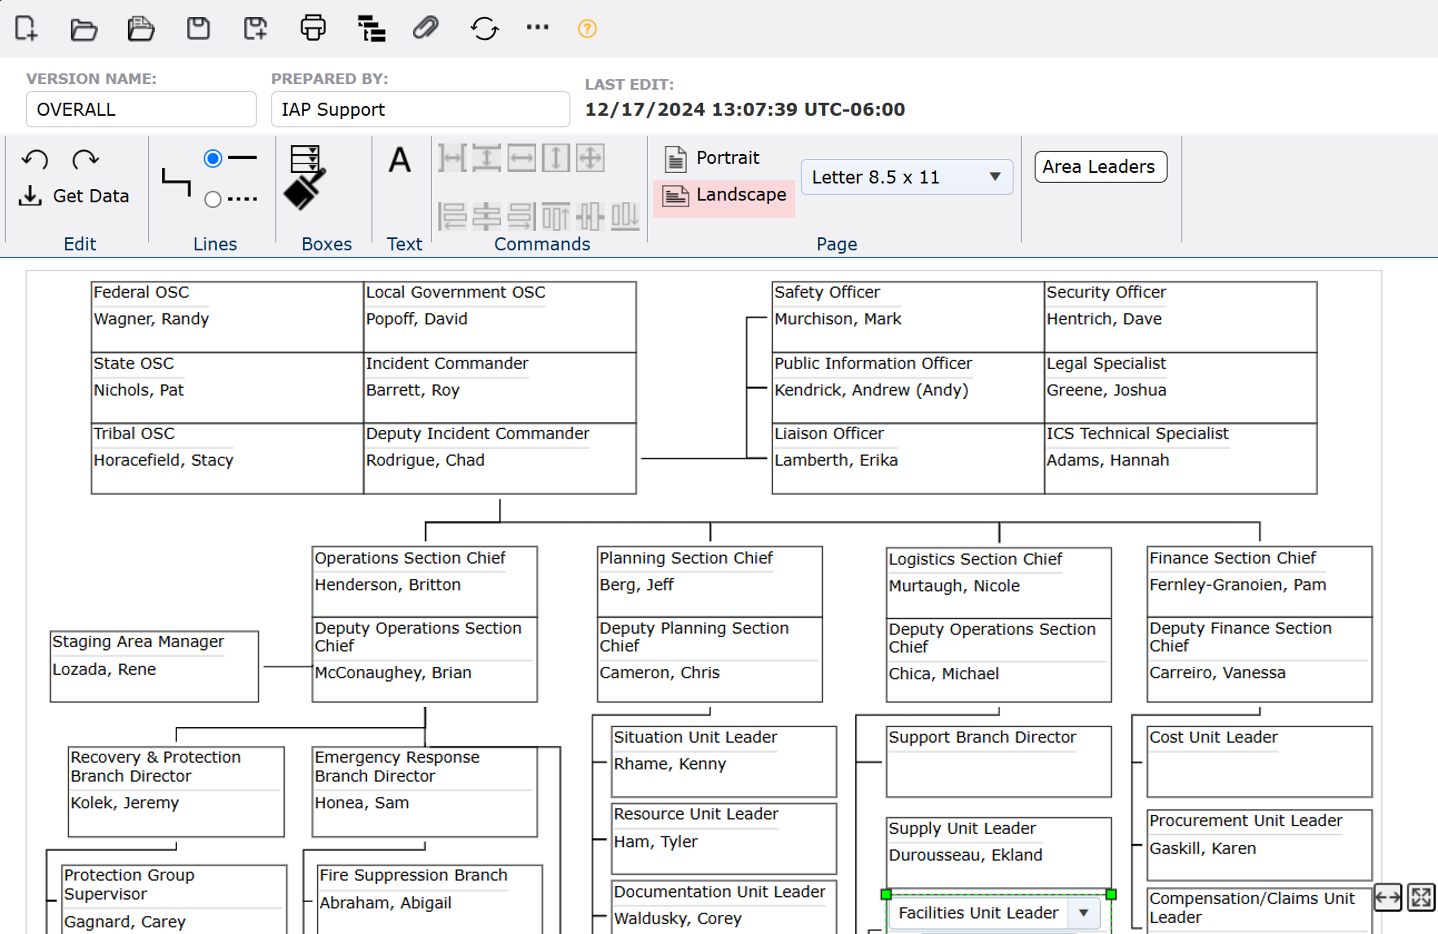Print the organization chart

(312, 28)
